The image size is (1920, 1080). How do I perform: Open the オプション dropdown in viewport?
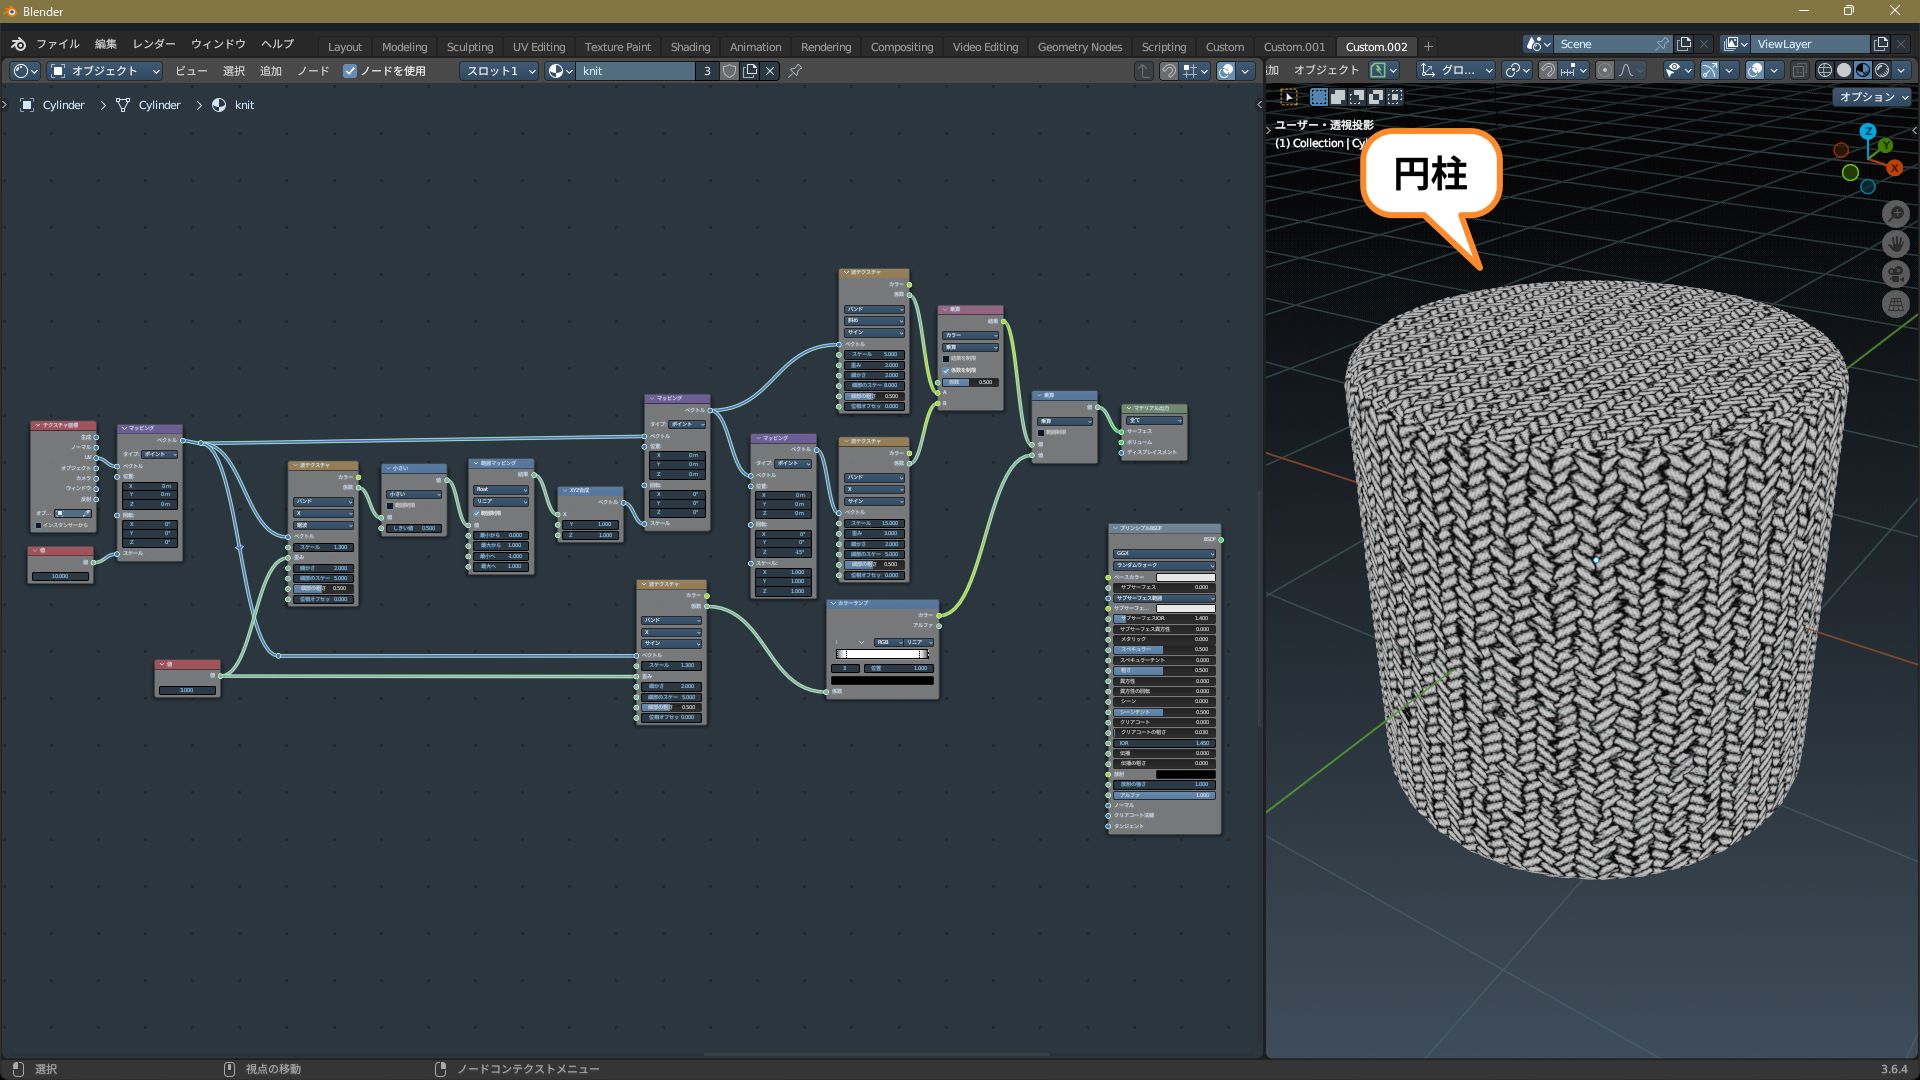[x=1872, y=97]
